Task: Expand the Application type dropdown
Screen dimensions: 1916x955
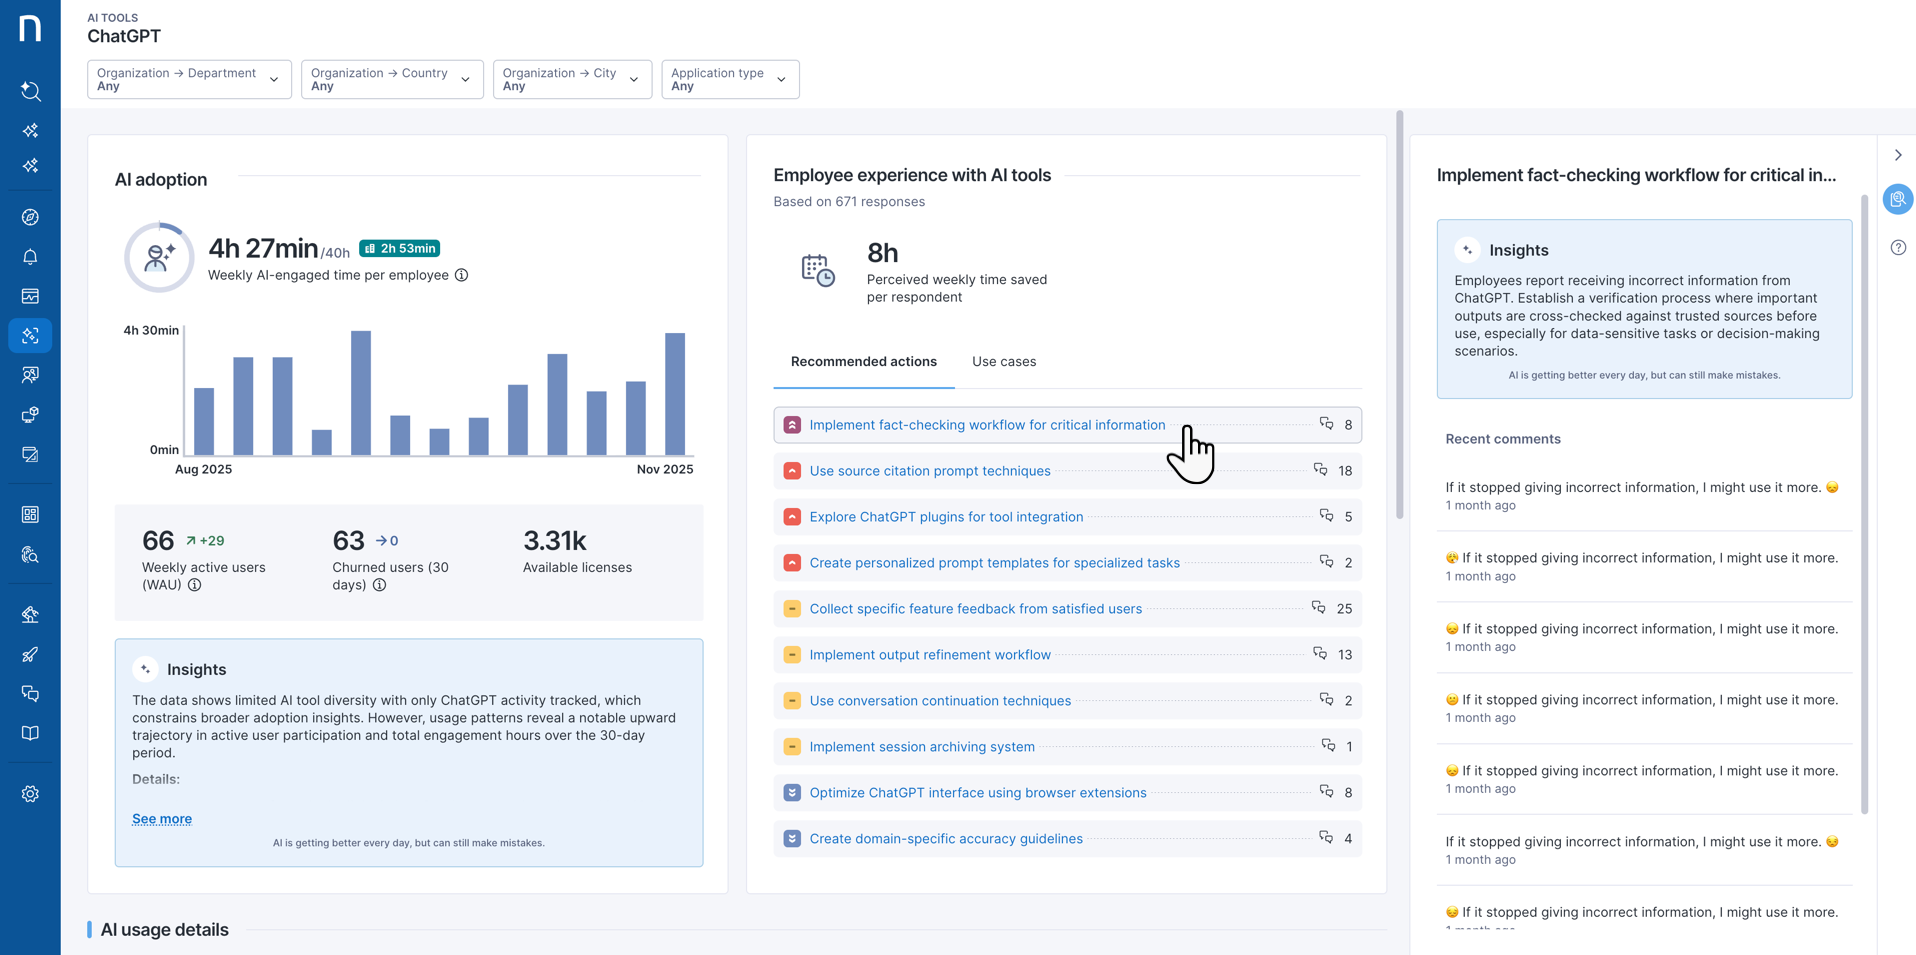Action: (729, 79)
